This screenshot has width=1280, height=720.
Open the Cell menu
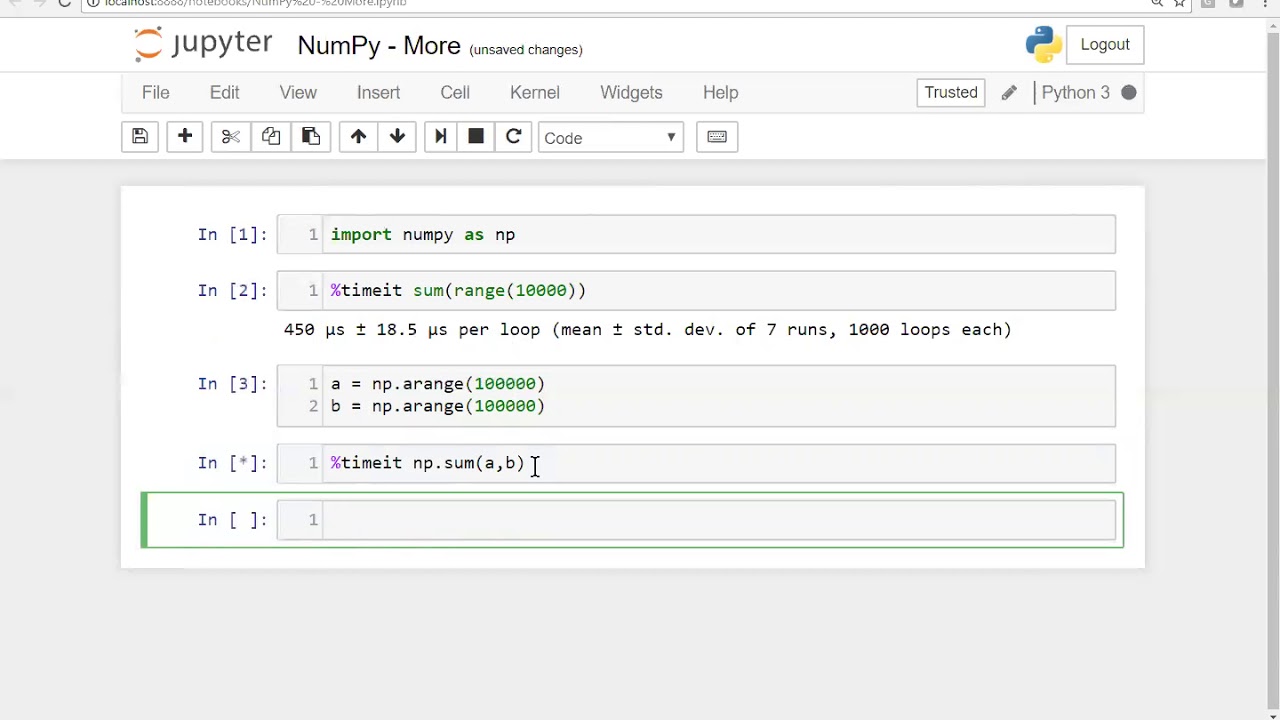tap(455, 93)
